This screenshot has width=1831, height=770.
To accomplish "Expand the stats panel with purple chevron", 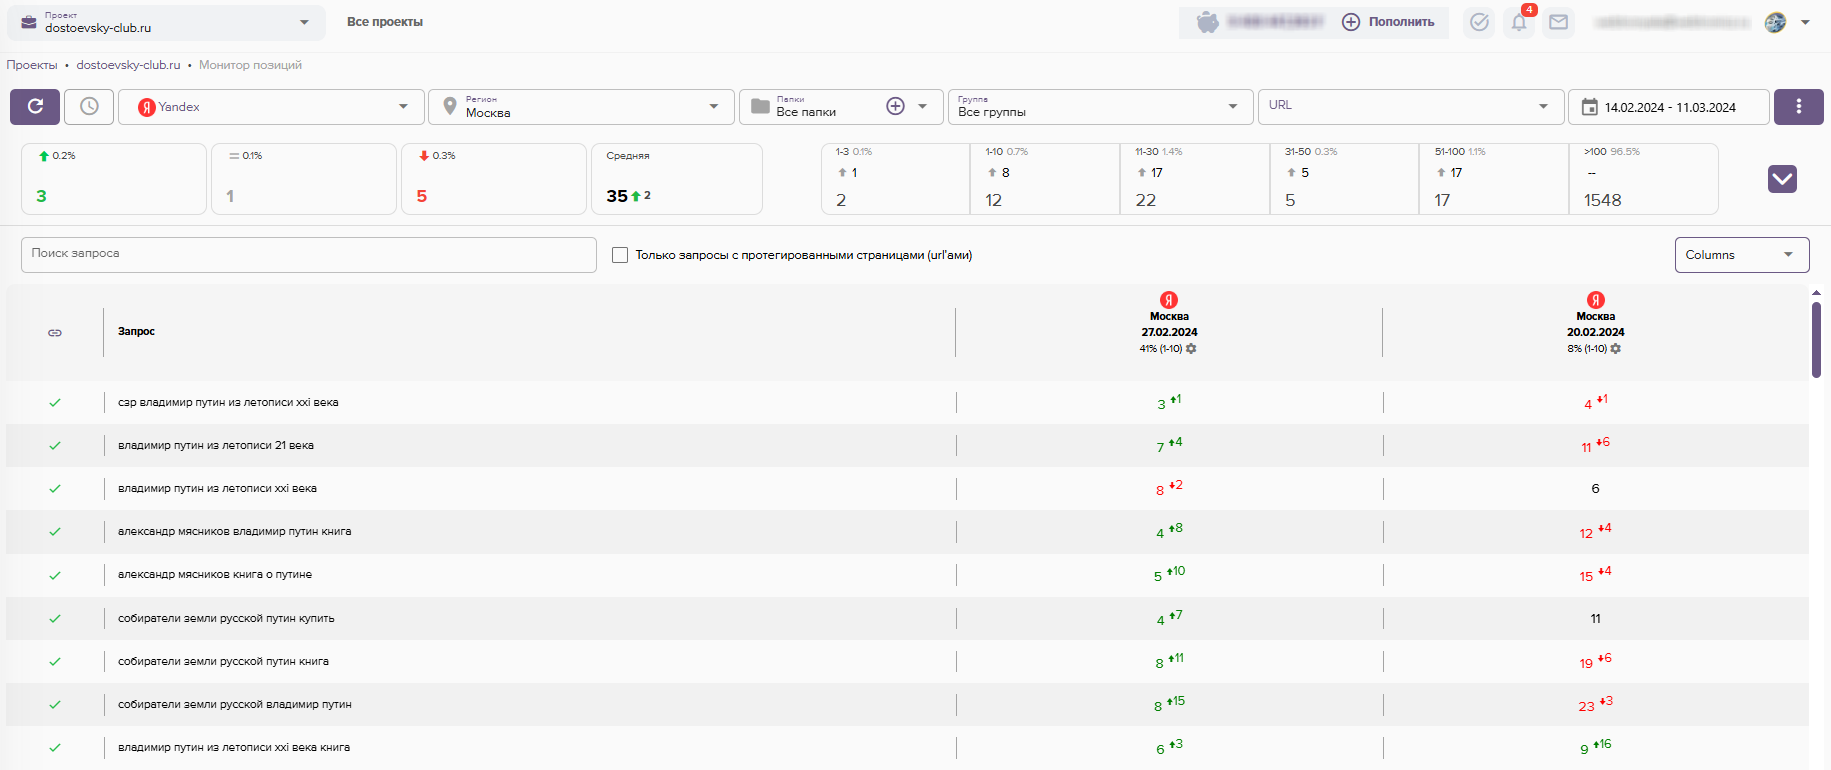I will click(1782, 179).
